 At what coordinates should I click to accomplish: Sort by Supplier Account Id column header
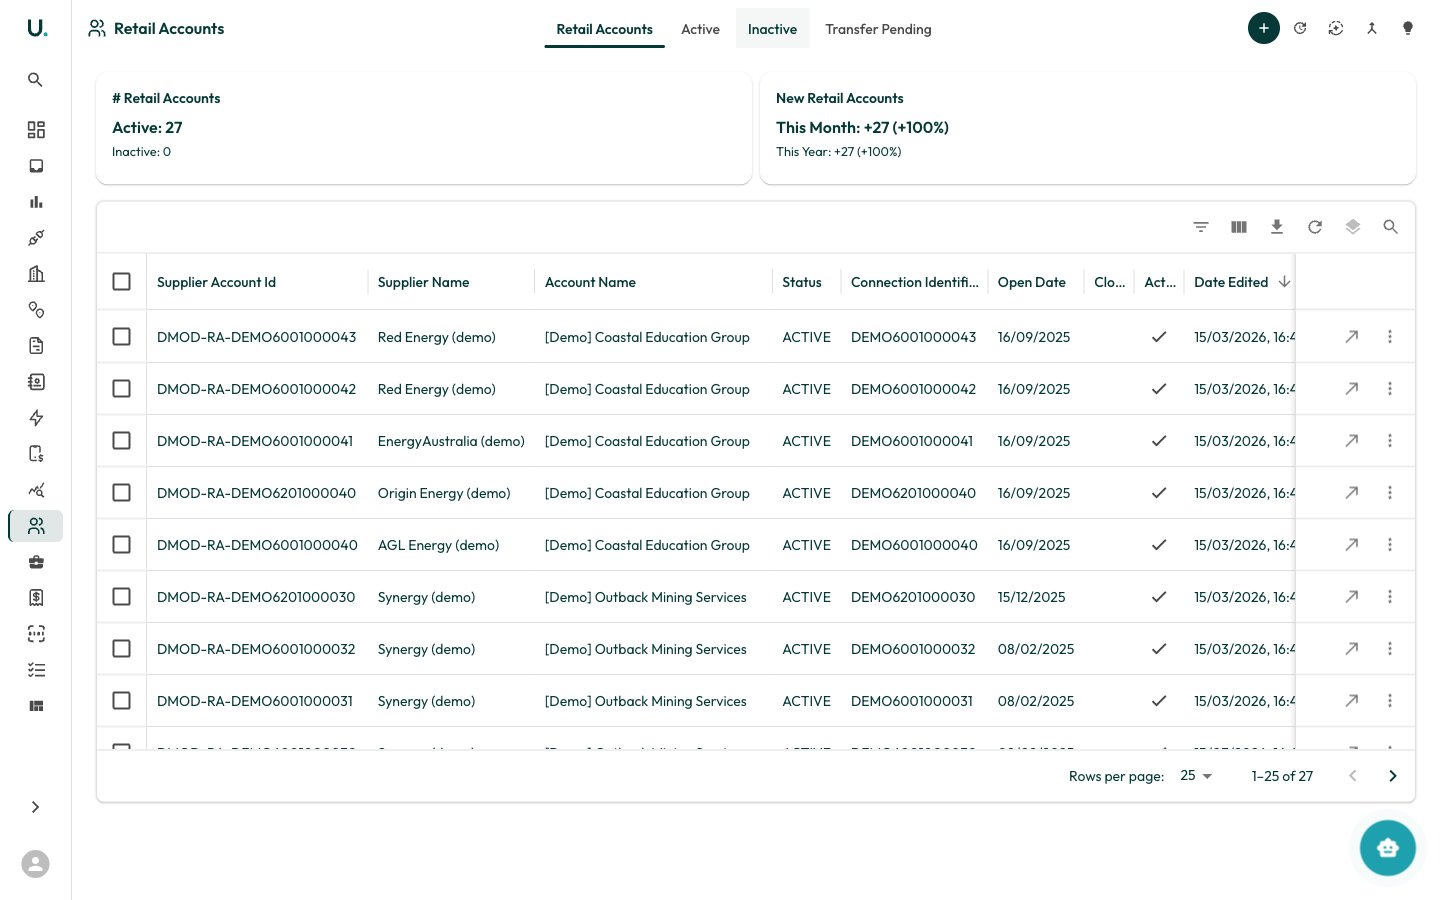point(216,282)
